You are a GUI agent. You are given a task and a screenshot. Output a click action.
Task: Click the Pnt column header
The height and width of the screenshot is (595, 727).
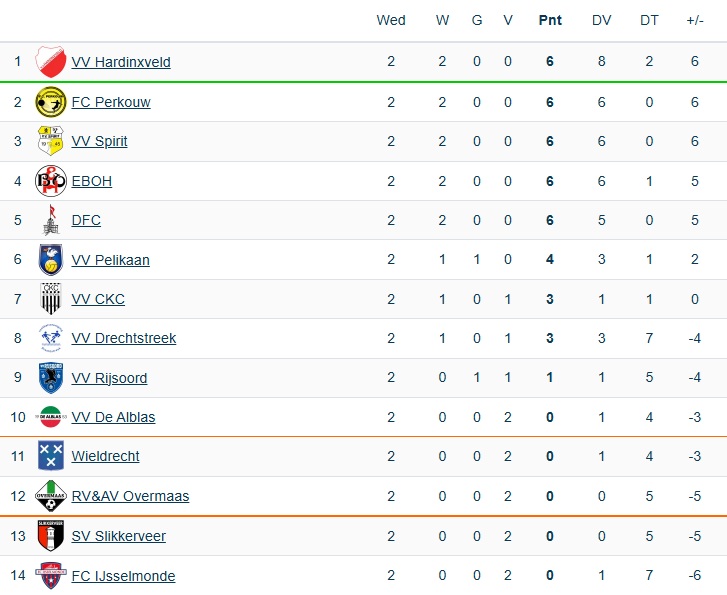[550, 20]
